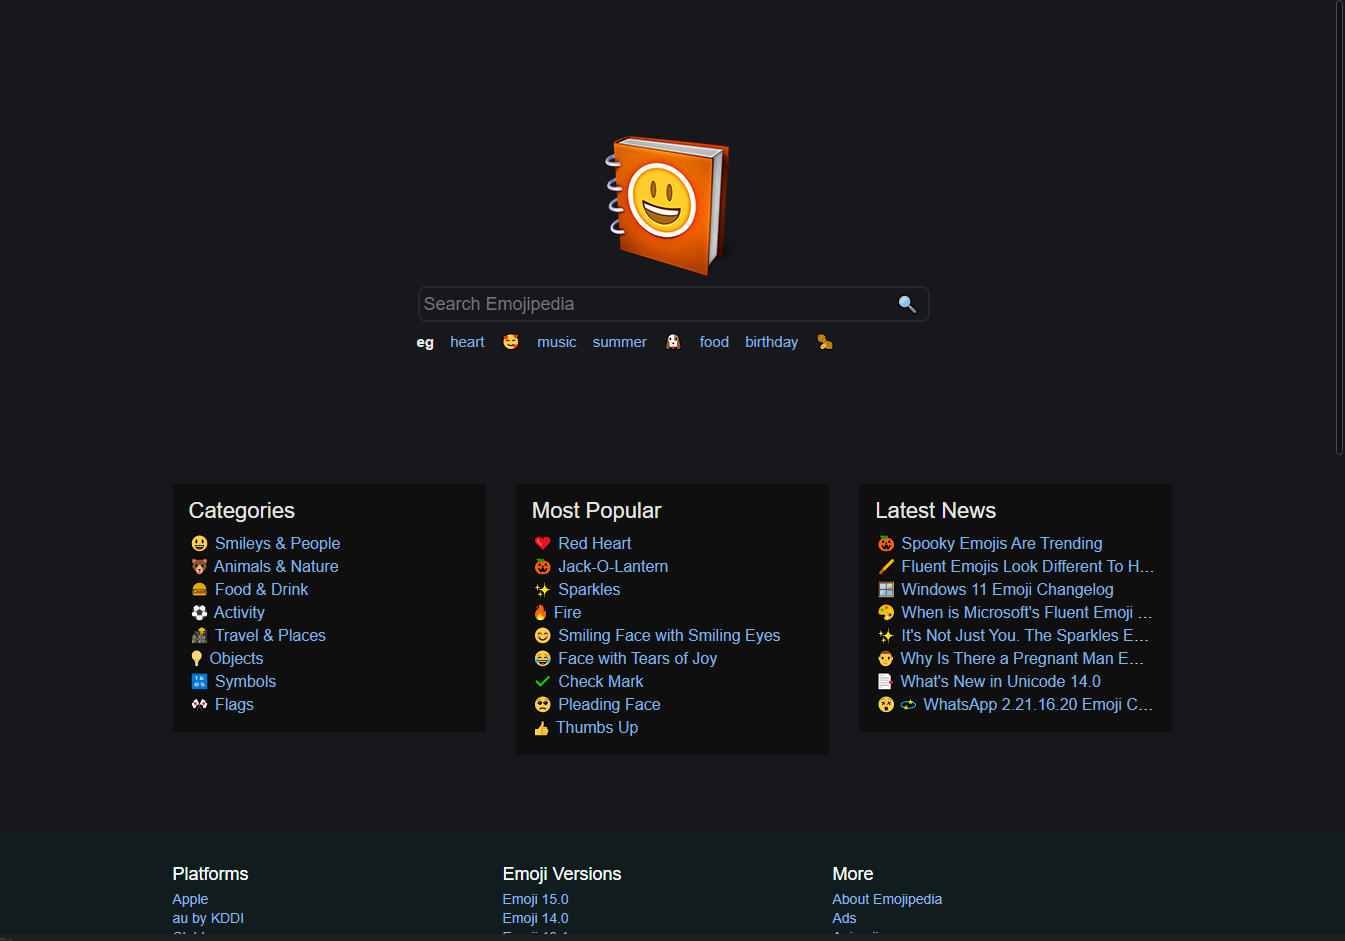
Task: Click the dog face example emoji
Action: click(x=673, y=342)
